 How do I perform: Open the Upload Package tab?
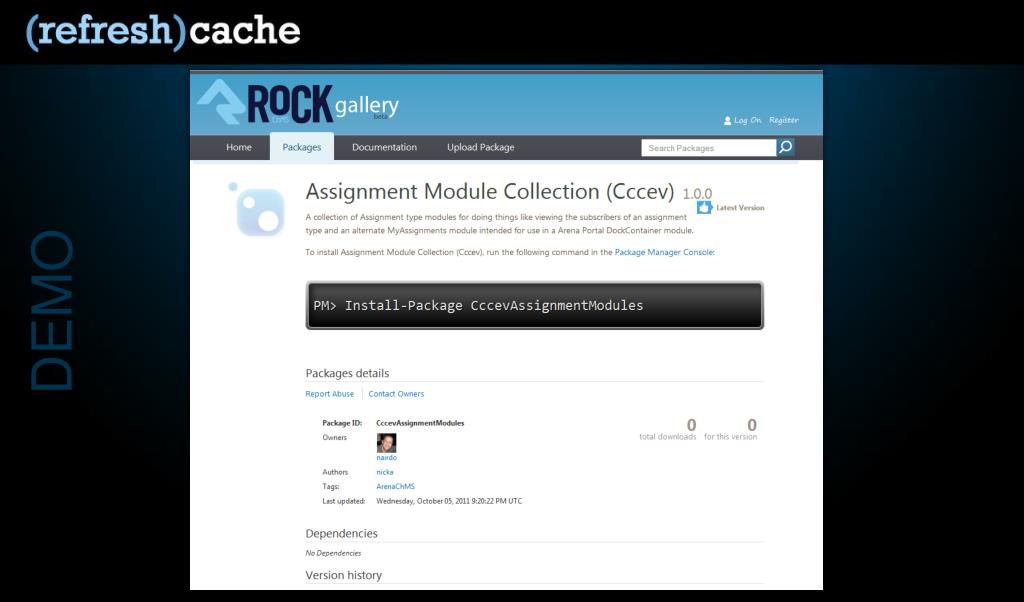pyautogui.click(x=481, y=148)
